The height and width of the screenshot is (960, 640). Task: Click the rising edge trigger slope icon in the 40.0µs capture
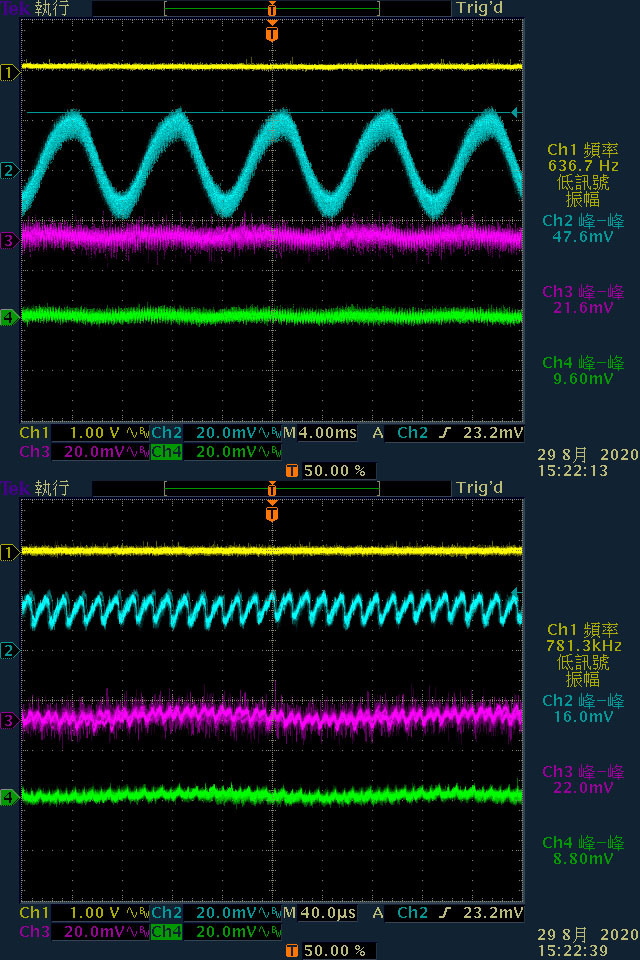click(445, 913)
